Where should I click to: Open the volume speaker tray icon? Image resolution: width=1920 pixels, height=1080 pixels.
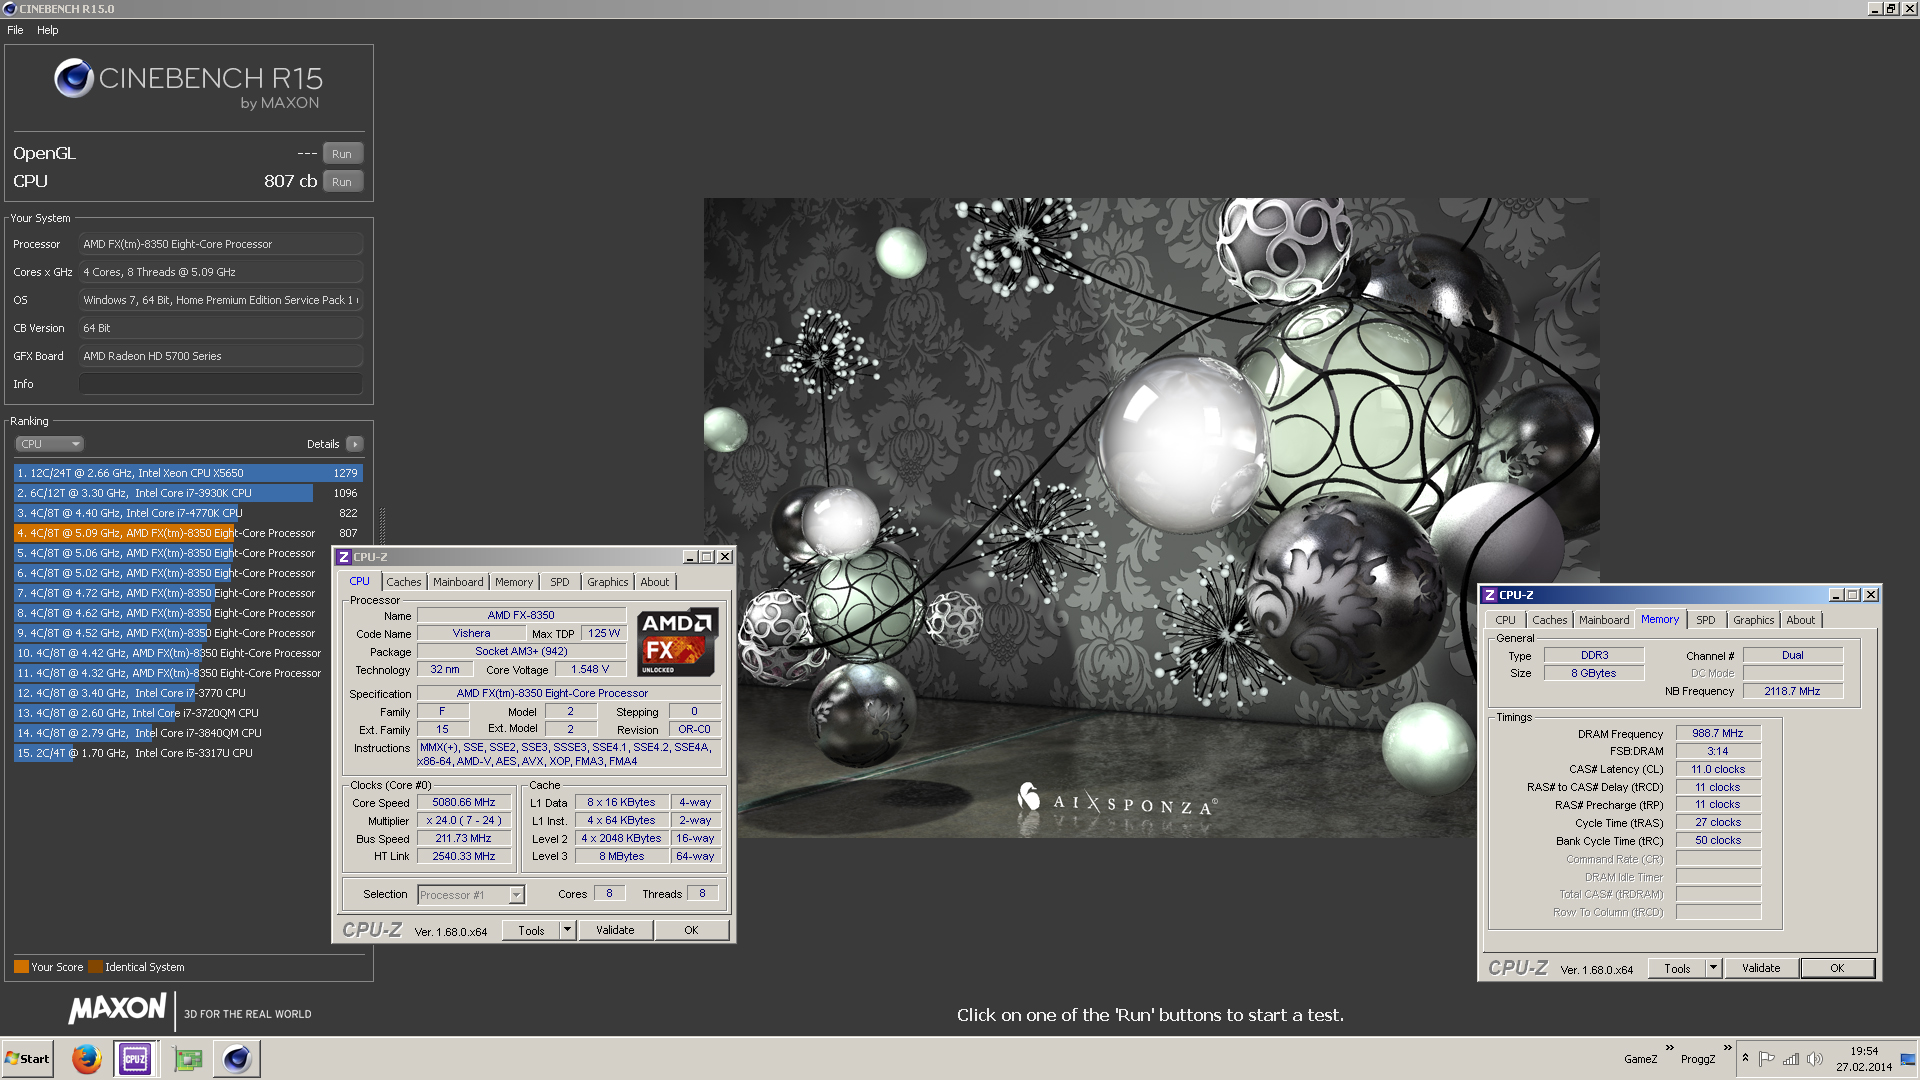(x=1815, y=1059)
